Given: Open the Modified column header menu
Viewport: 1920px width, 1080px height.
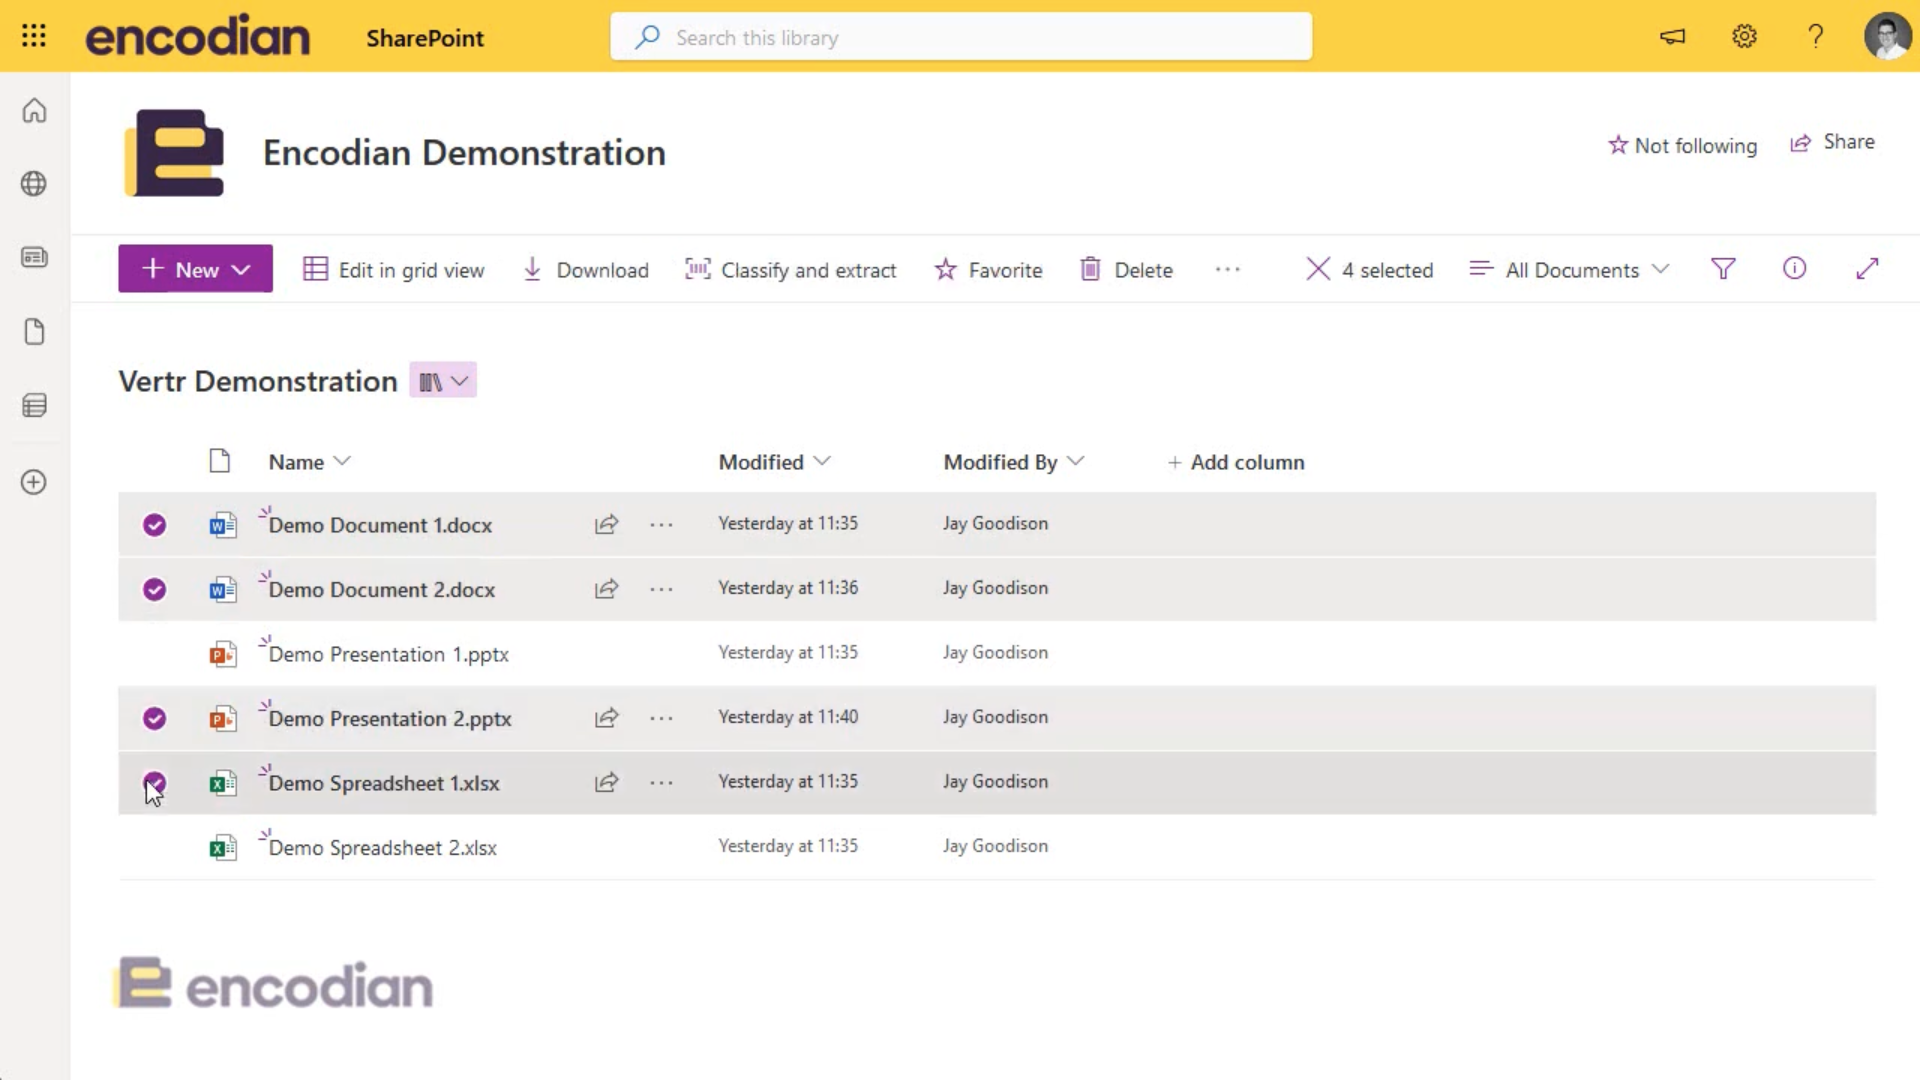Looking at the screenshot, I should click(774, 462).
